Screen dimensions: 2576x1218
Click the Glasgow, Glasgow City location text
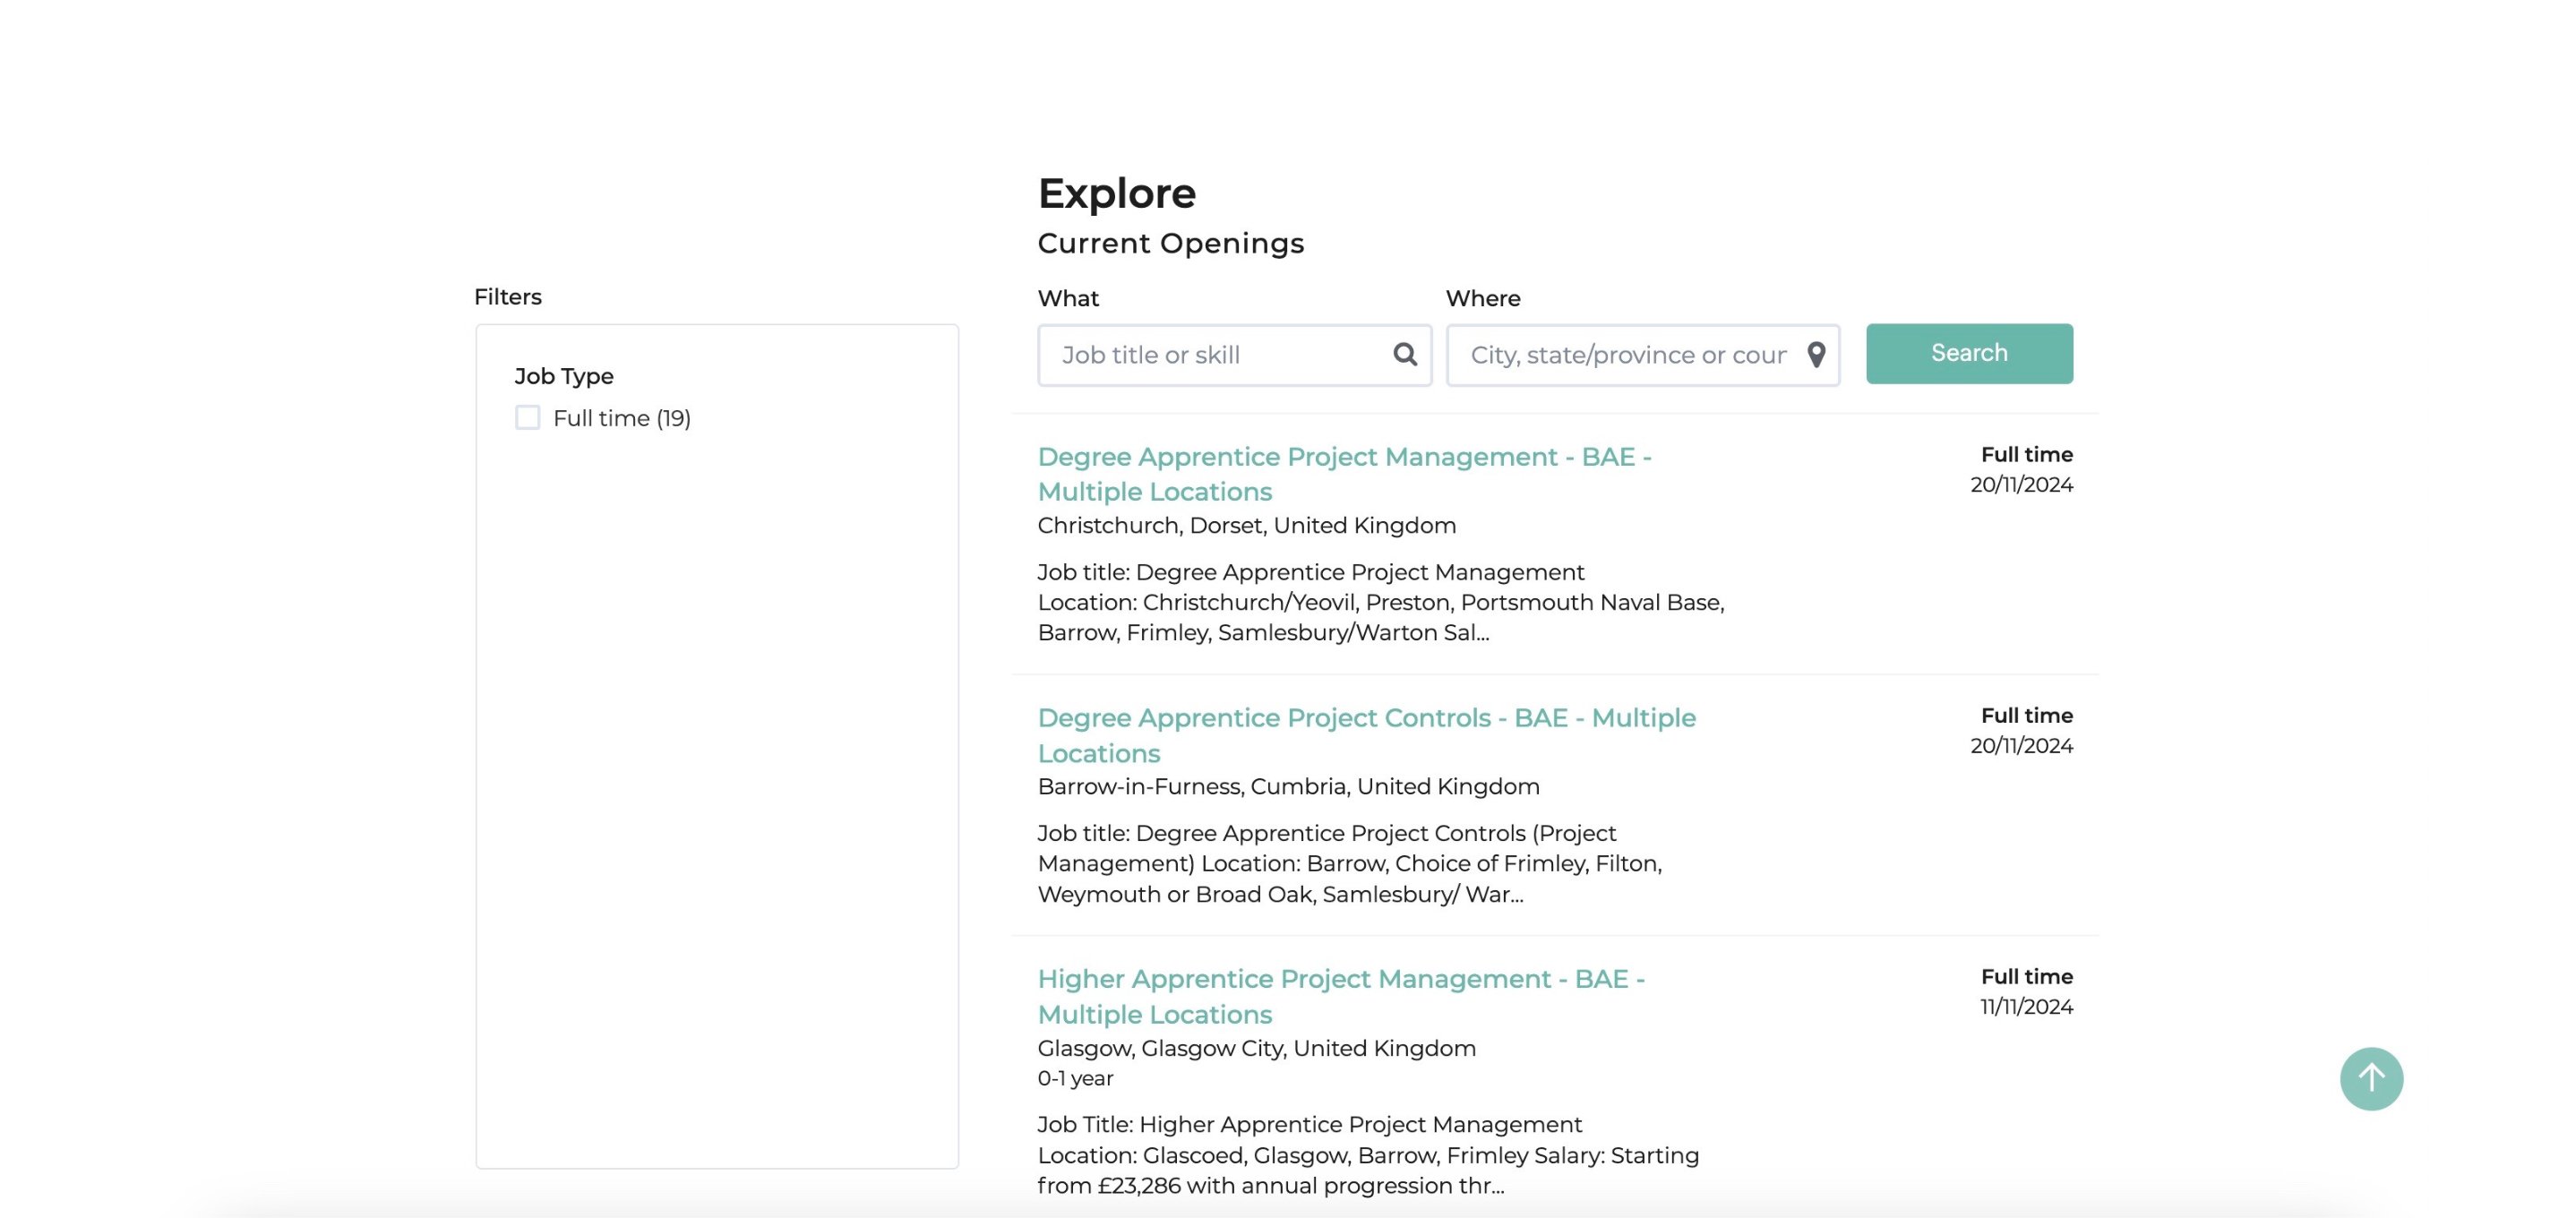pyautogui.click(x=1256, y=1048)
